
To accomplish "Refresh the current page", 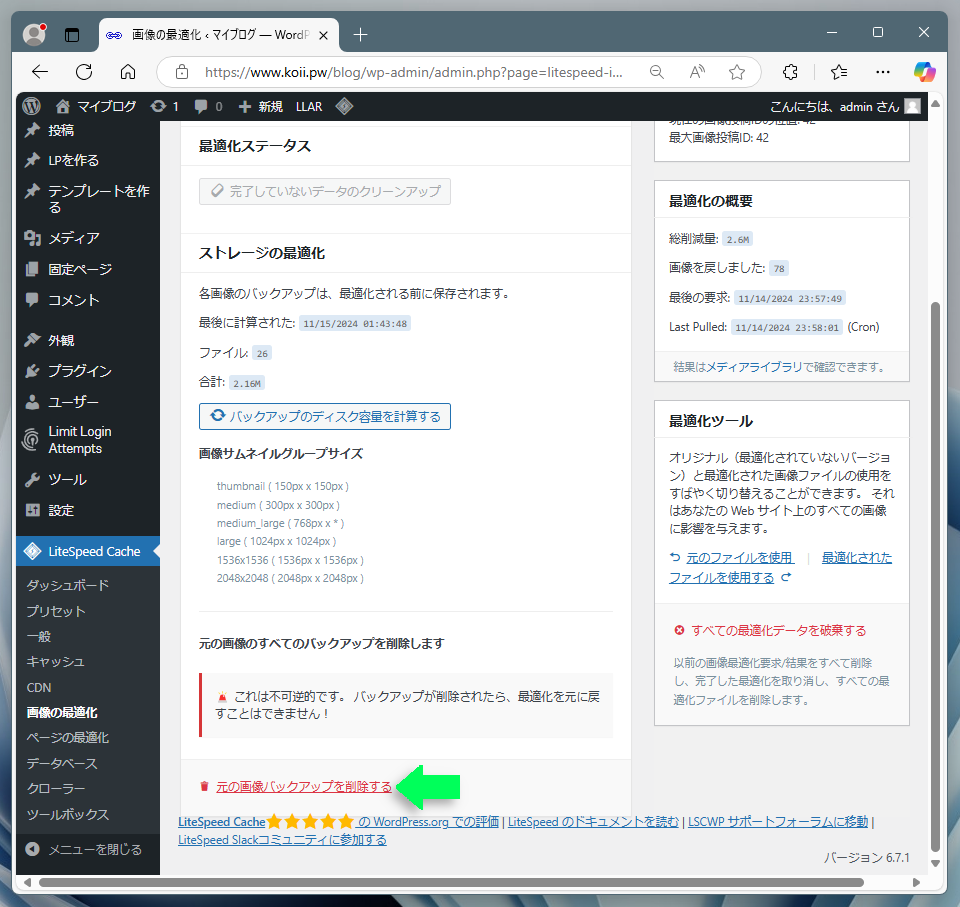I will [x=84, y=72].
